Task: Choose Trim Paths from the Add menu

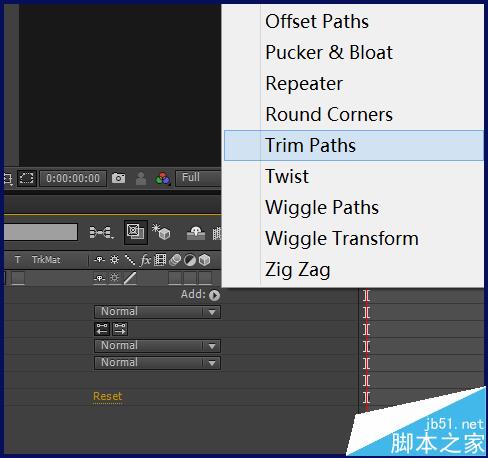Action: (x=354, y=145)
